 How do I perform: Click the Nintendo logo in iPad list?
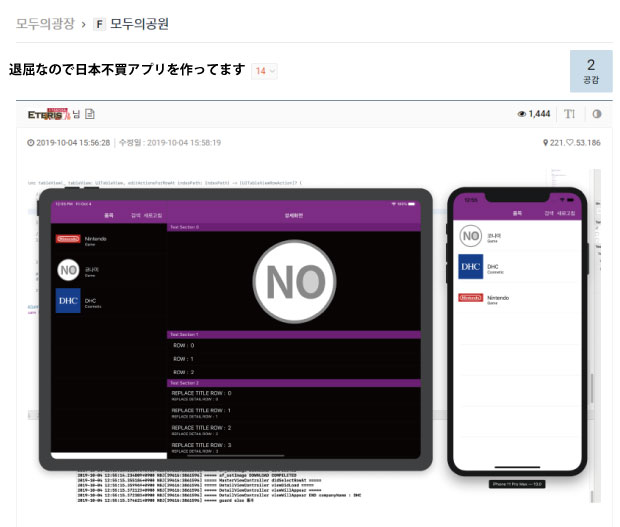(x=67, y=240)
